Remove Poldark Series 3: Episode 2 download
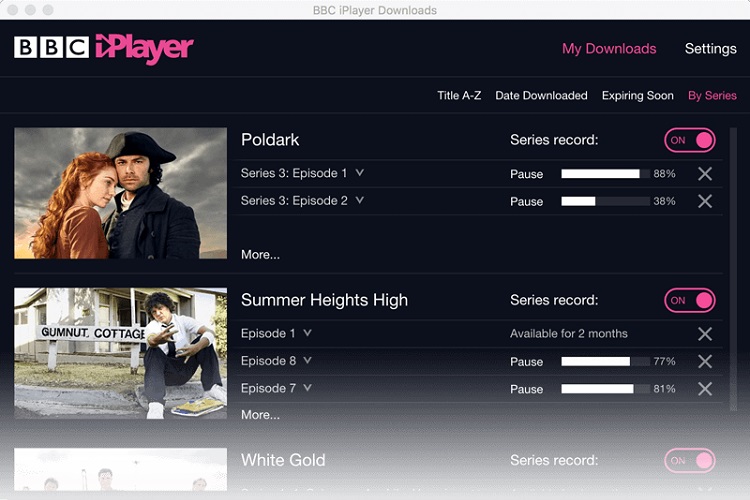 tap(705, 201)
